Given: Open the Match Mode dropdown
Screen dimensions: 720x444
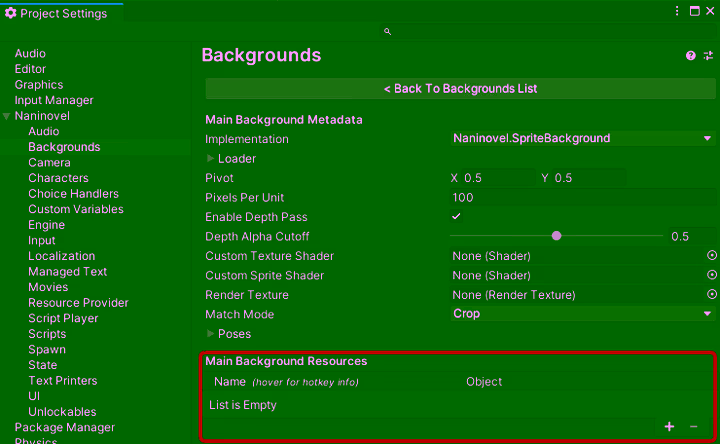Looking at the screenshot, I should pos(581,314).
